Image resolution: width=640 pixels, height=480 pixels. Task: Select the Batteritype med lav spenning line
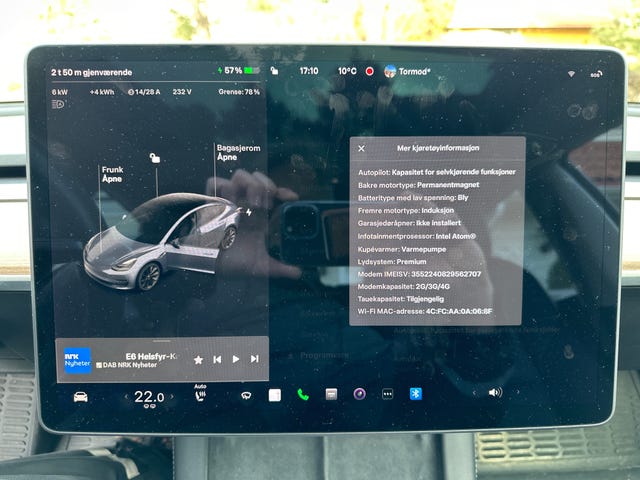pyautogui.click(x=413, y=198)
